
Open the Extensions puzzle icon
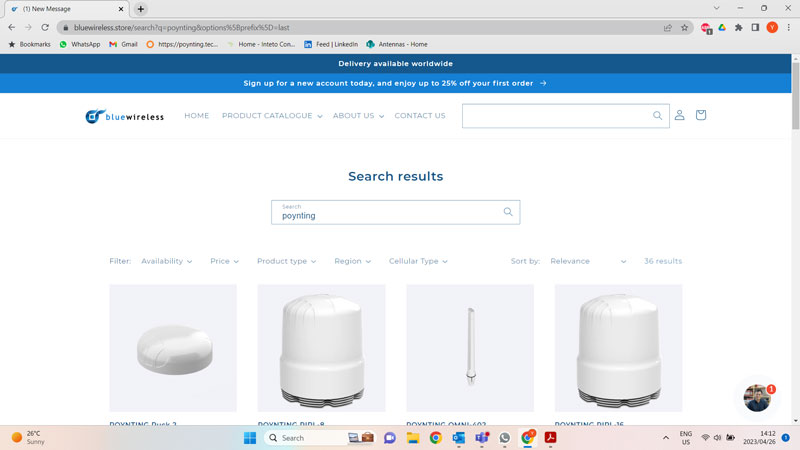(x=738, y=28)
